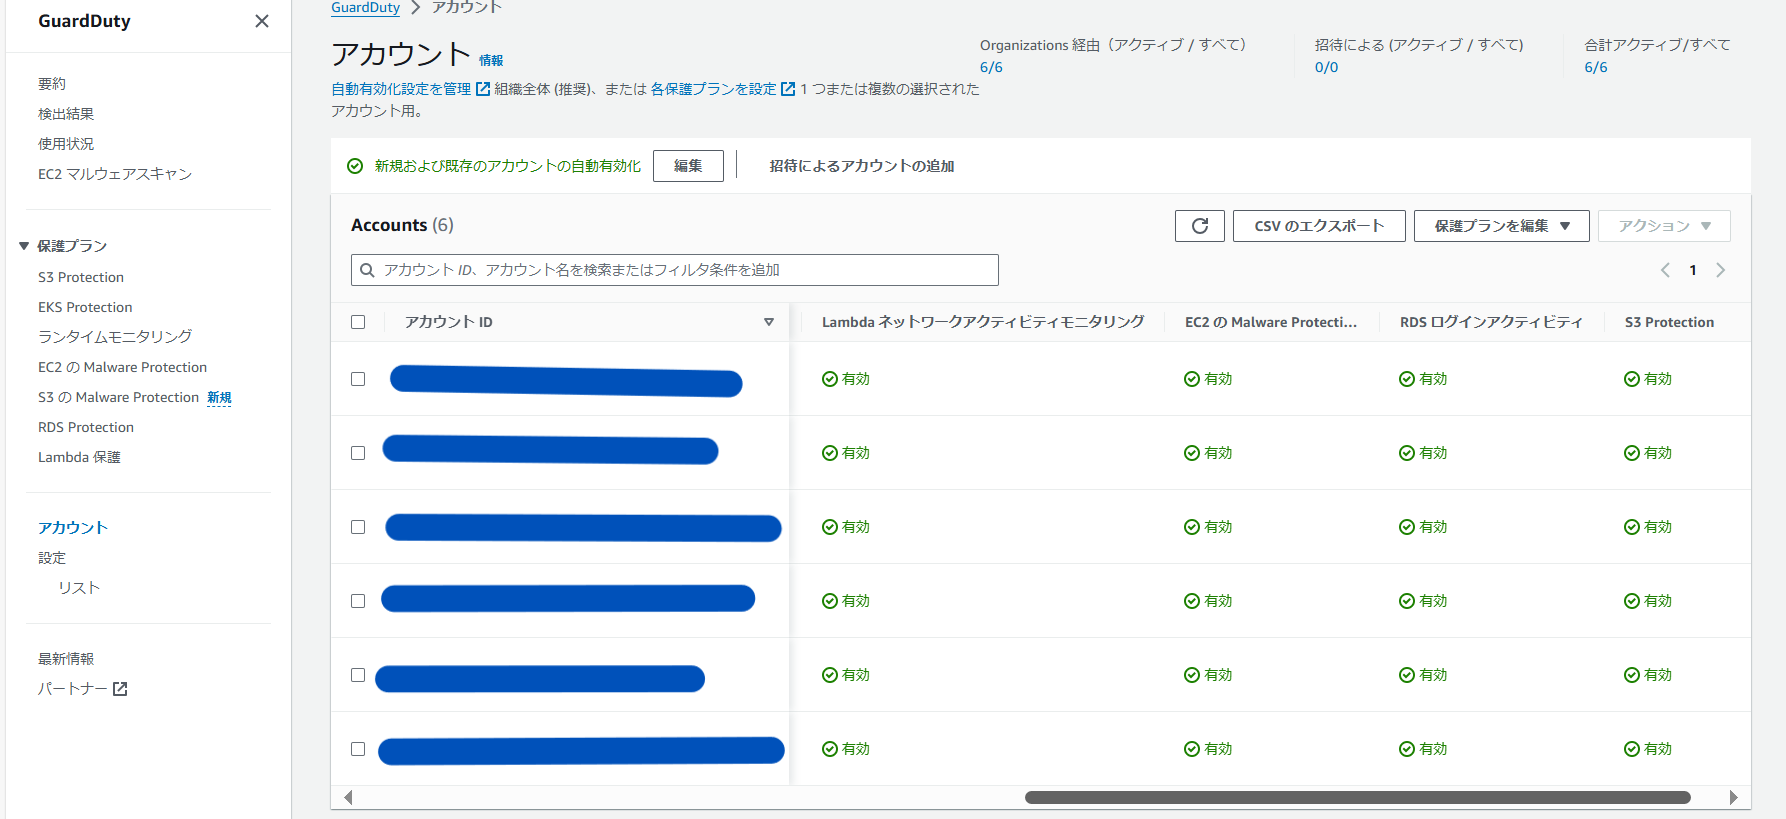Close the GuardDuty navigation panel

[x=262, y=21]
